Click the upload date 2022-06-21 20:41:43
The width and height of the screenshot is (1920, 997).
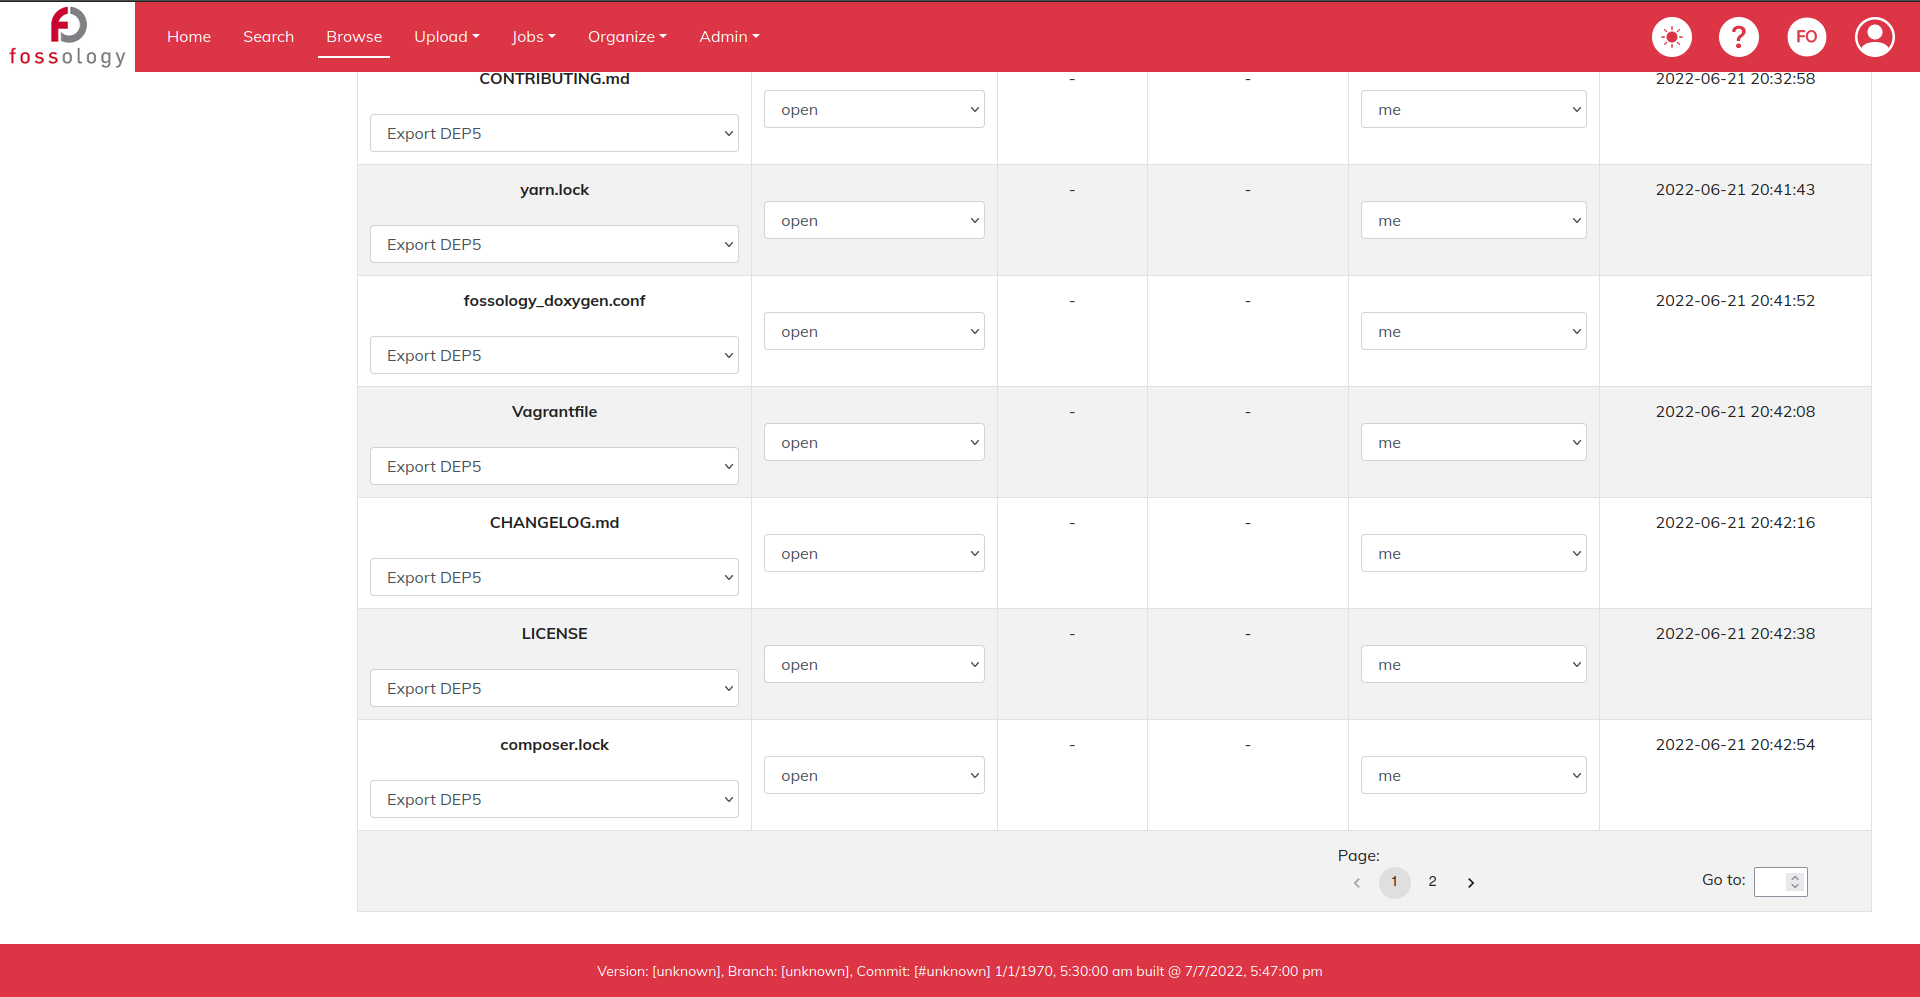pos(1735,190)
